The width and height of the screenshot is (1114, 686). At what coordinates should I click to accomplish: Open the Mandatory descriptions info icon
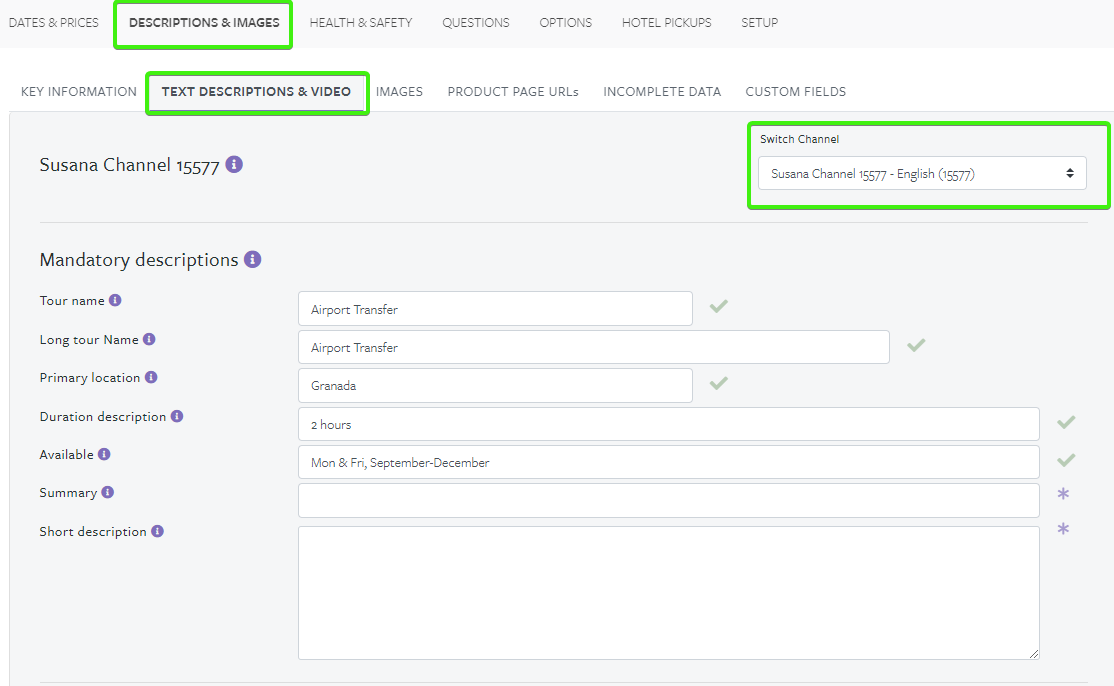[251, 258]
